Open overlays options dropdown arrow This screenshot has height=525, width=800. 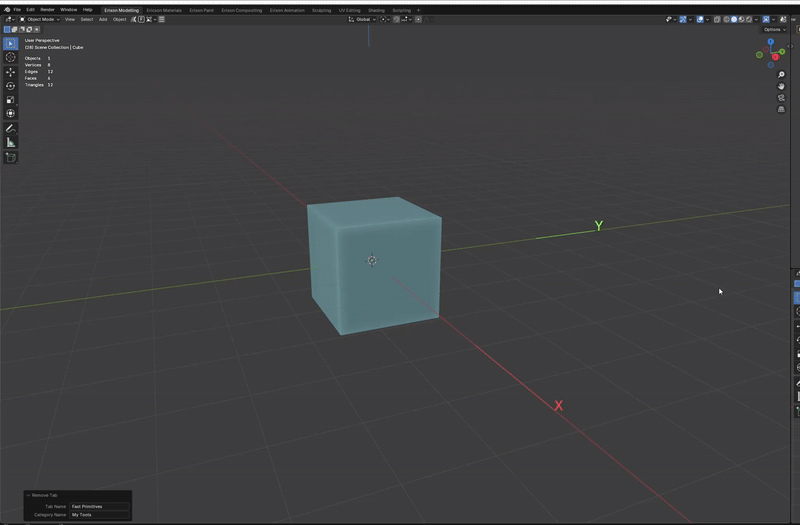(708, 19)
